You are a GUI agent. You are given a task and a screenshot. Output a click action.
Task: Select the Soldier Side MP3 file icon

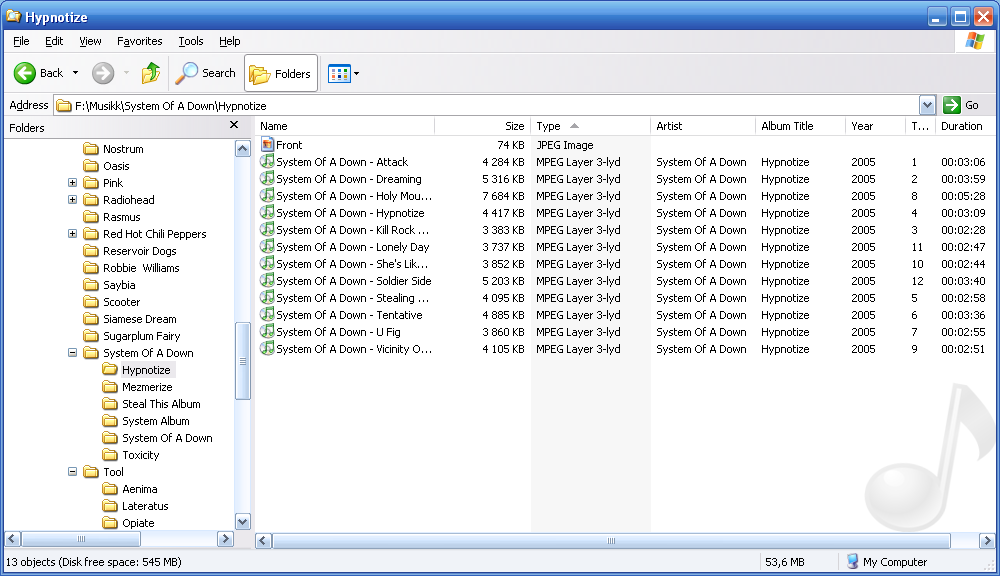267,280
